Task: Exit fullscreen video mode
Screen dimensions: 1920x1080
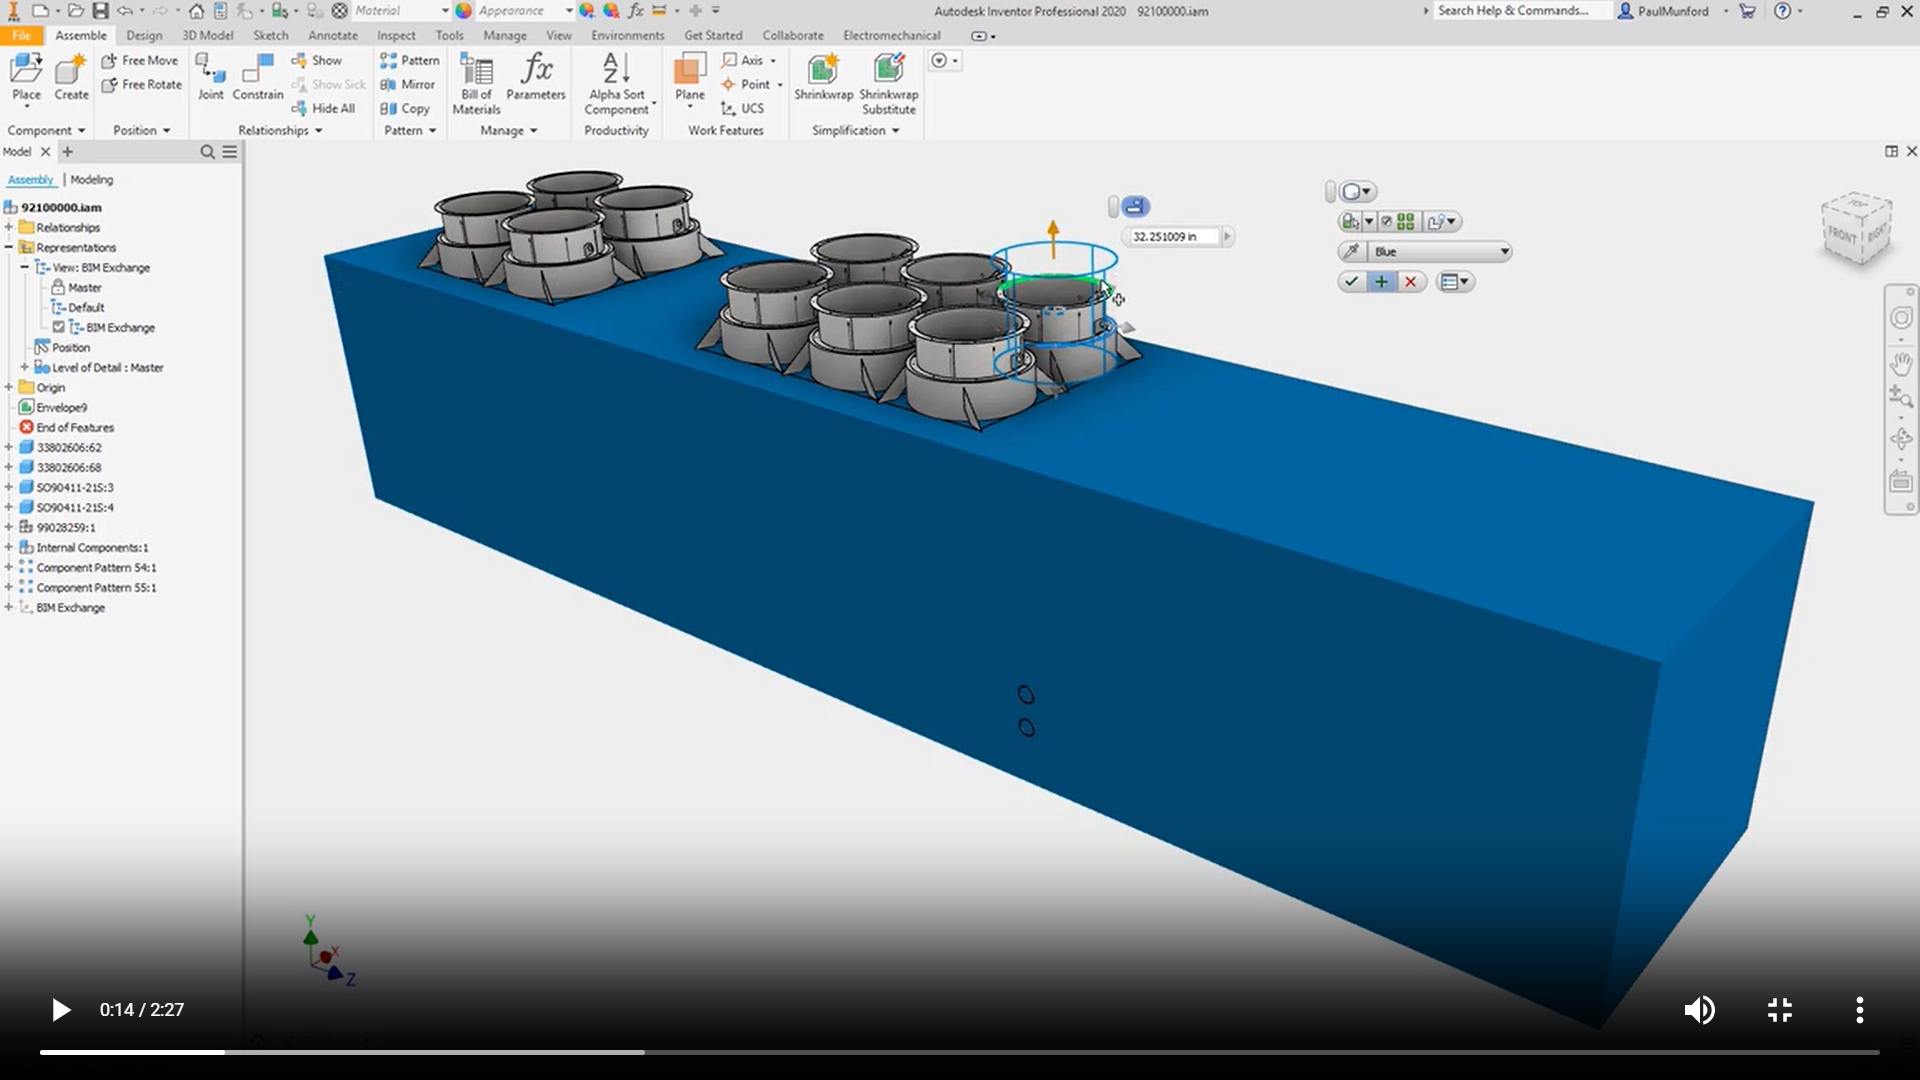Action: coord(1779,1010)
